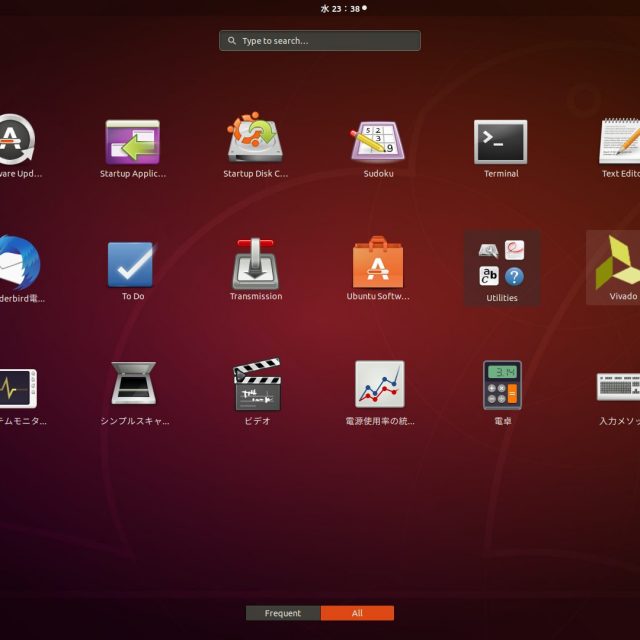Switch to the Frequent tab
Screen dimensions: 640x640
(x=283, y=613)
